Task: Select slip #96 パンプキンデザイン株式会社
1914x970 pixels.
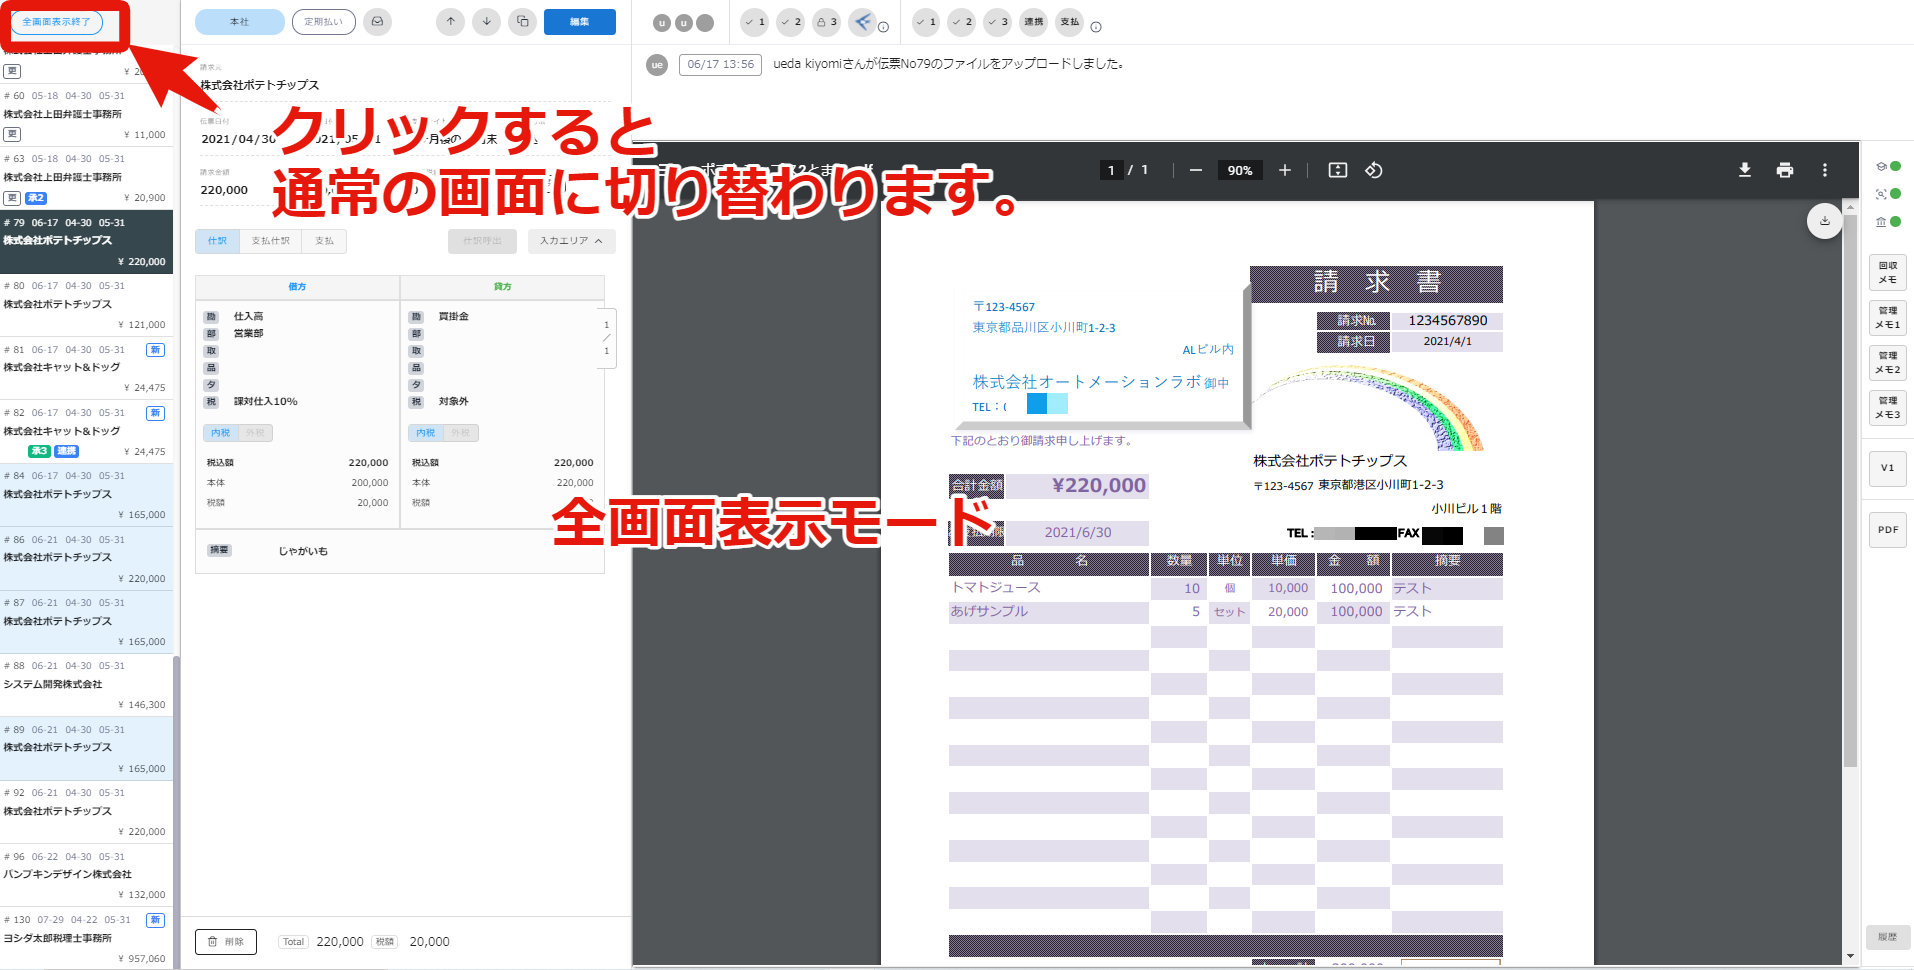Action: (x=87, y=875)
